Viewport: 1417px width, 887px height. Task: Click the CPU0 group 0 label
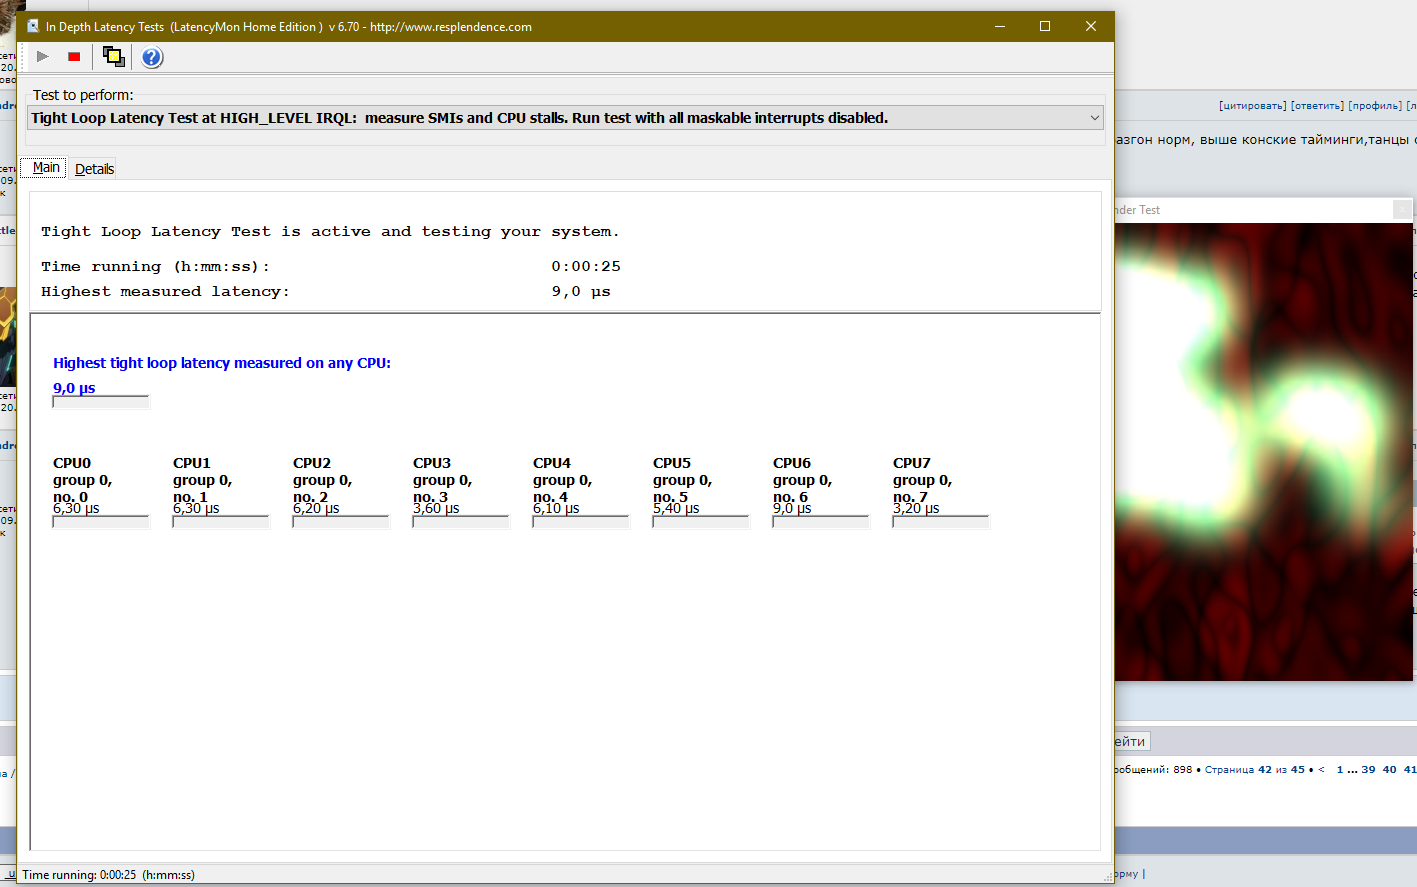(x=82, y=480)
